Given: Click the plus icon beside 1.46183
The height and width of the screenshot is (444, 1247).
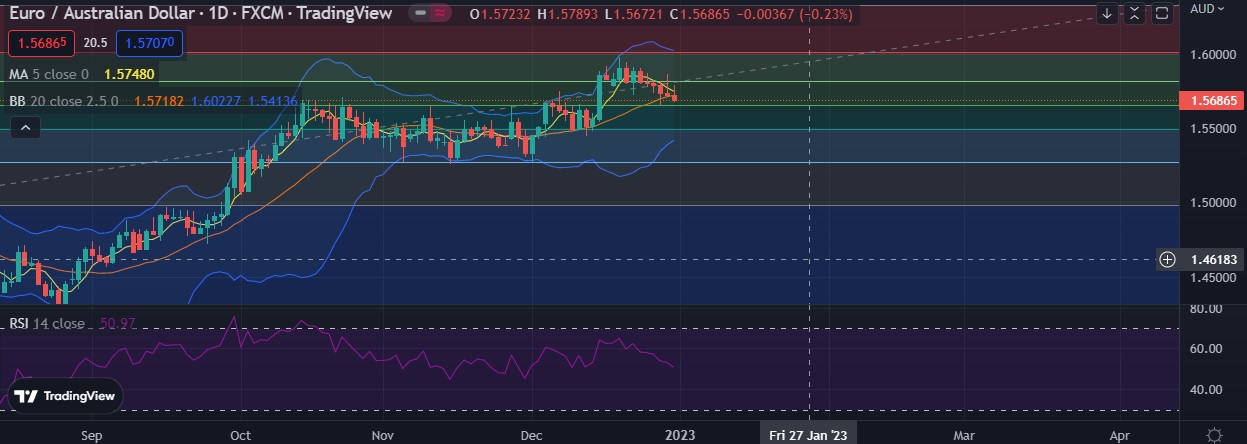Looking at the screenshot, I should 1167,260.
